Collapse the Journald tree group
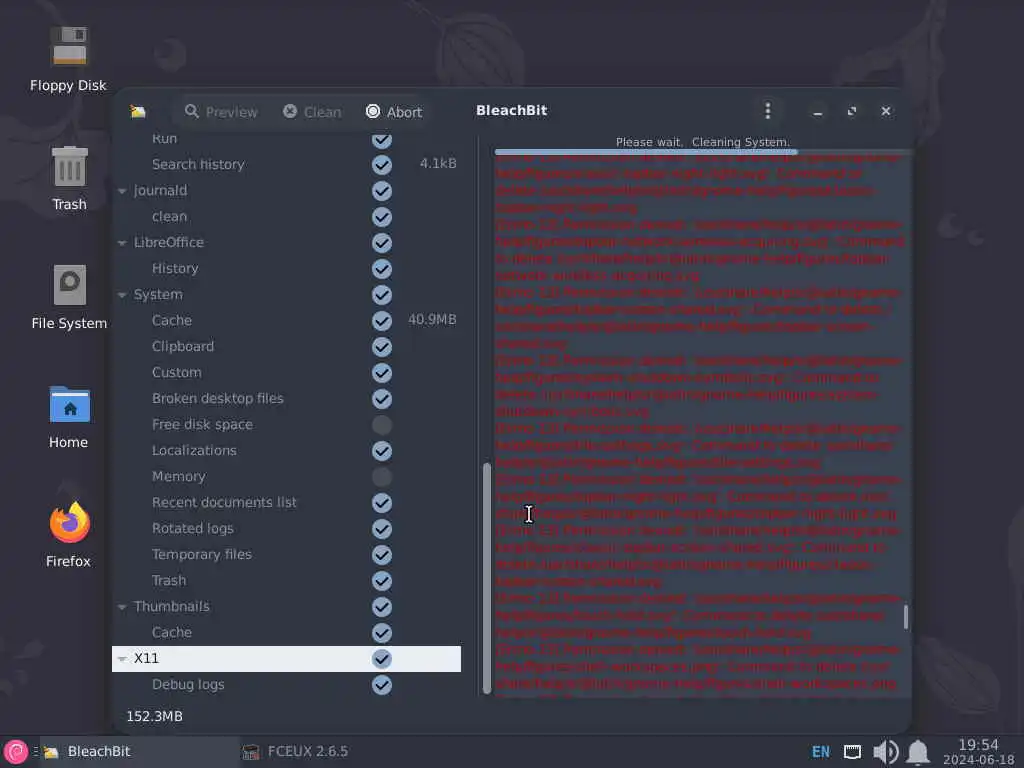Image resolution: width=1024 pixels, height=768 pixels. point(122,191)
